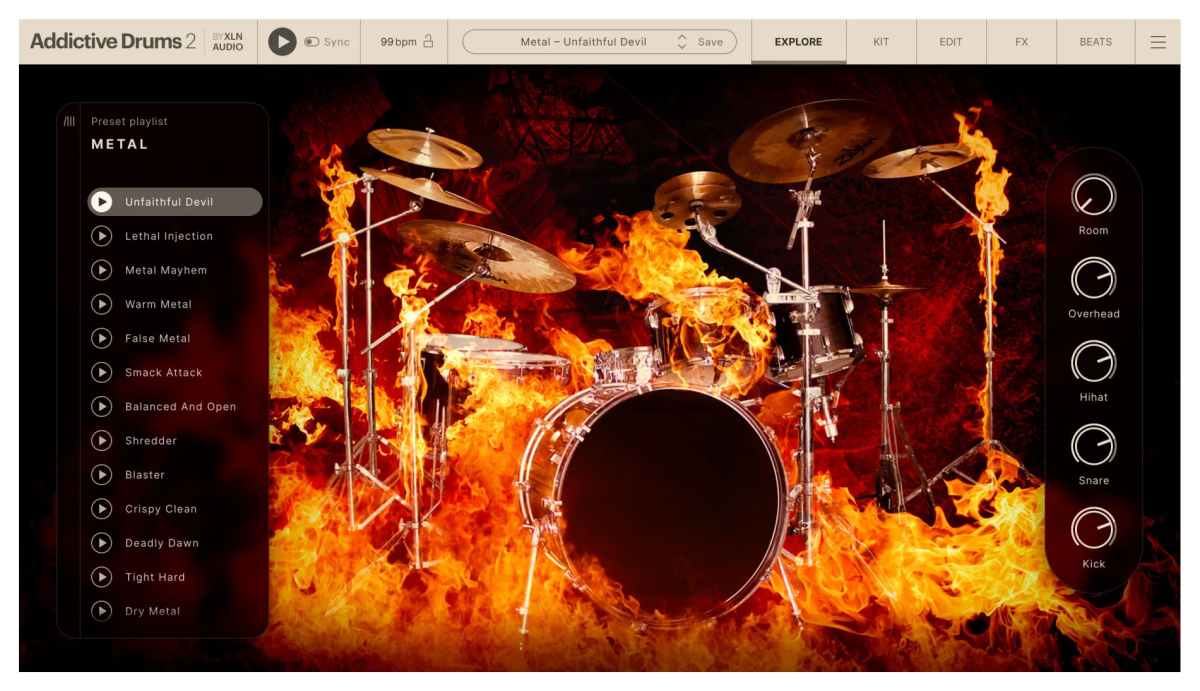
Task: Start playback with the top play button
Action: click(283, 42)
